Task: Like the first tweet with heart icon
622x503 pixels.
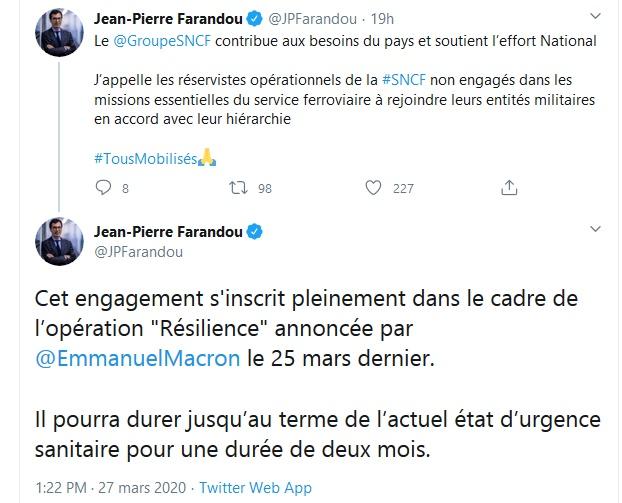Action: pos(373,187)
